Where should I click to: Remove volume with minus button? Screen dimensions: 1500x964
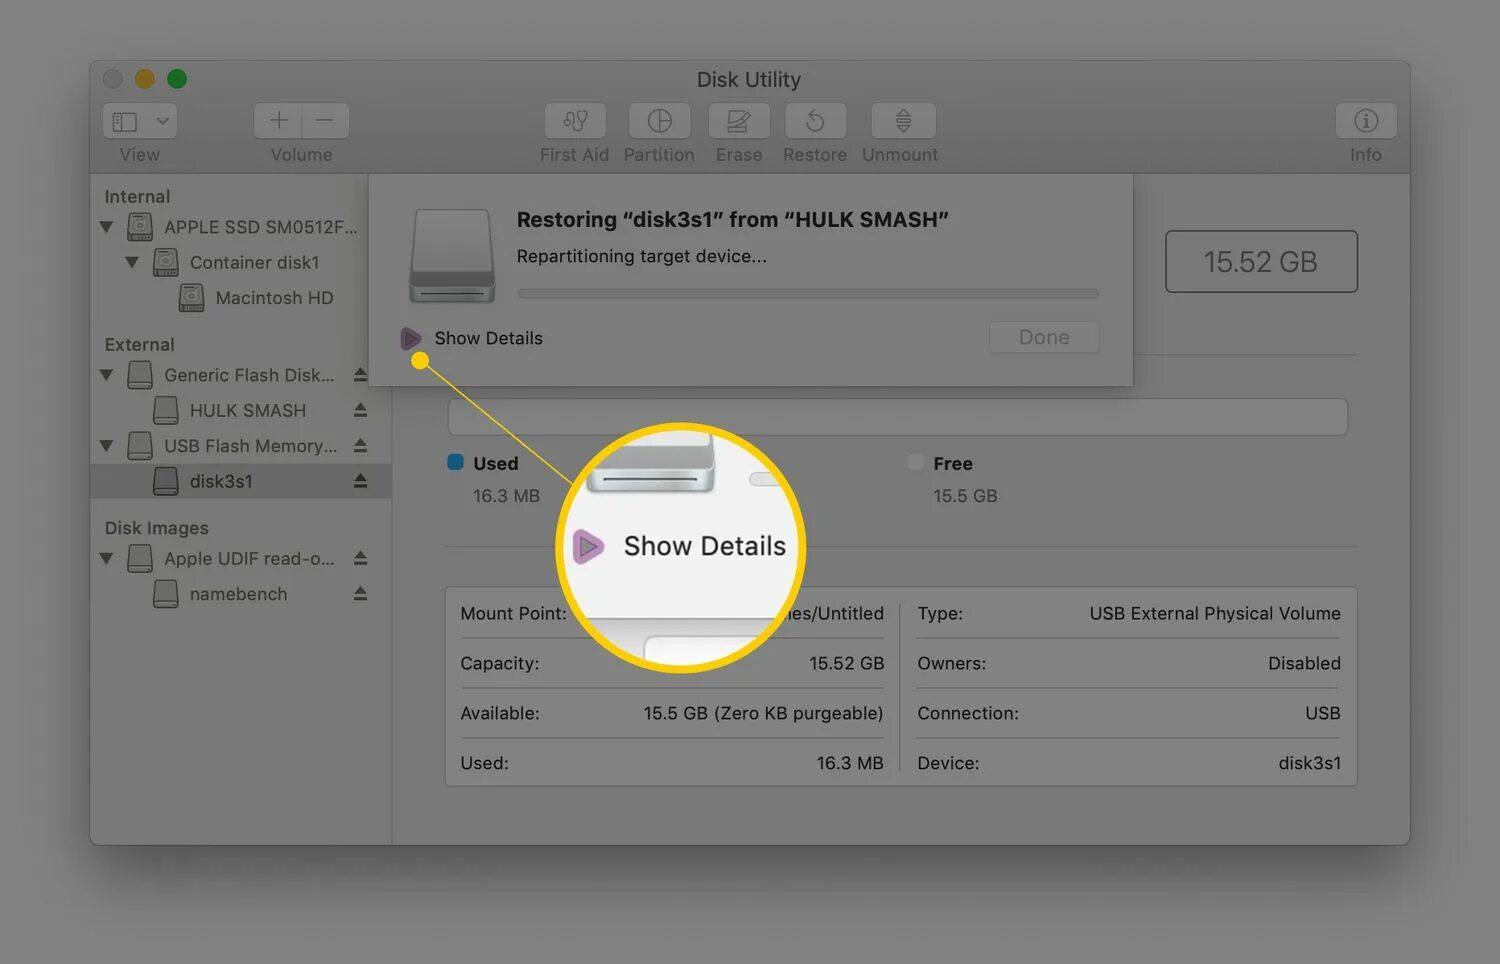325,121
